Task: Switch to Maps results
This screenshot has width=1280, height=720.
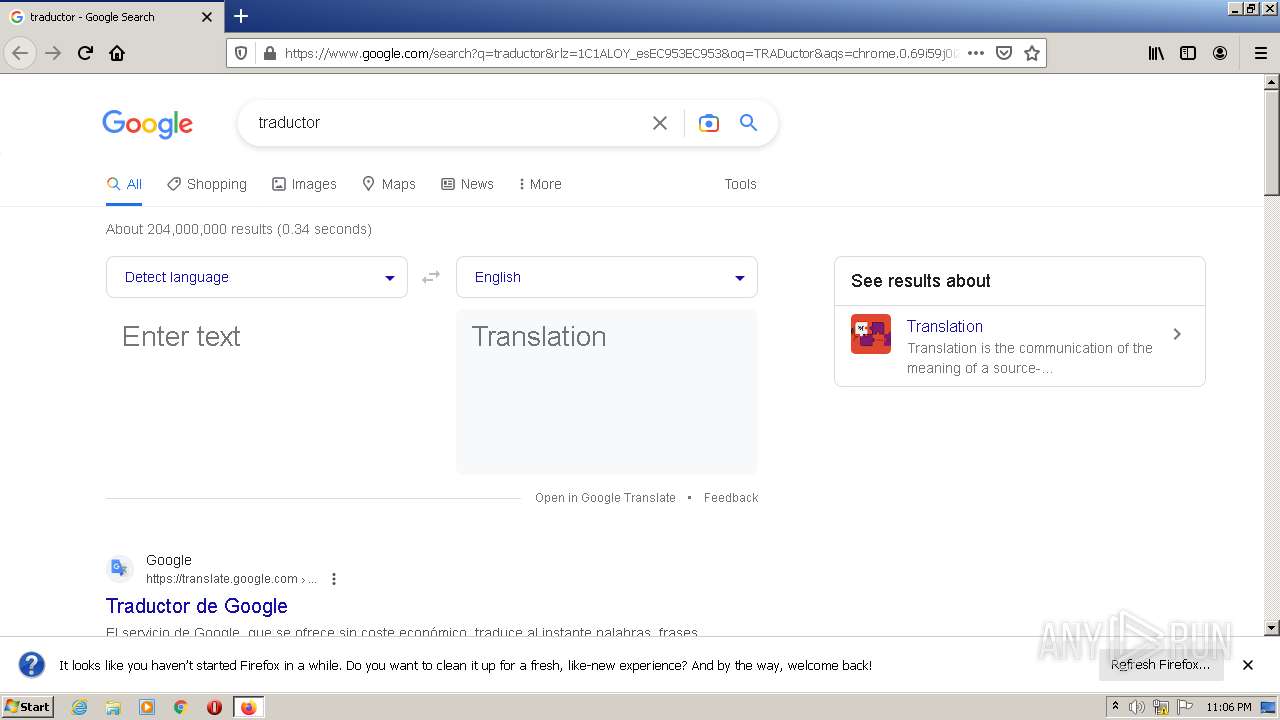Action: (389, 184)
